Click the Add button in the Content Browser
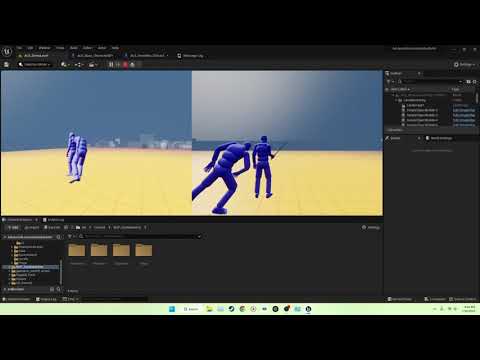The width and height of the screenshot is (480, 360). (13, 228)
